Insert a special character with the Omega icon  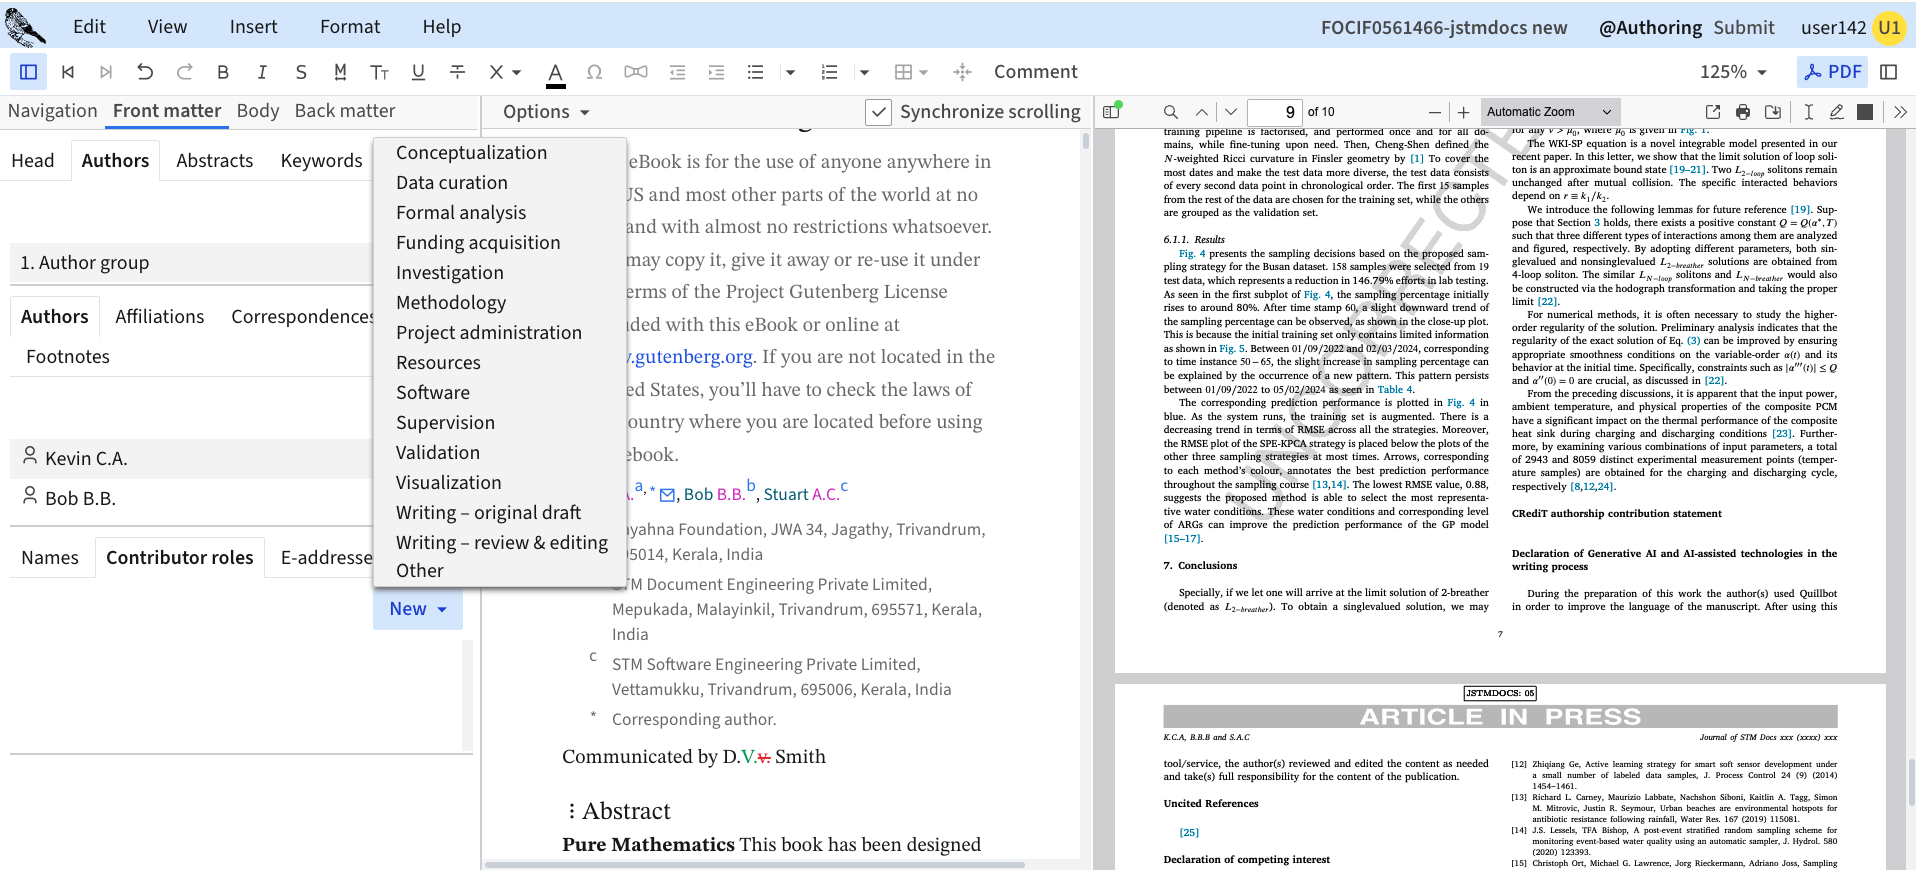[x=594, y=72]
